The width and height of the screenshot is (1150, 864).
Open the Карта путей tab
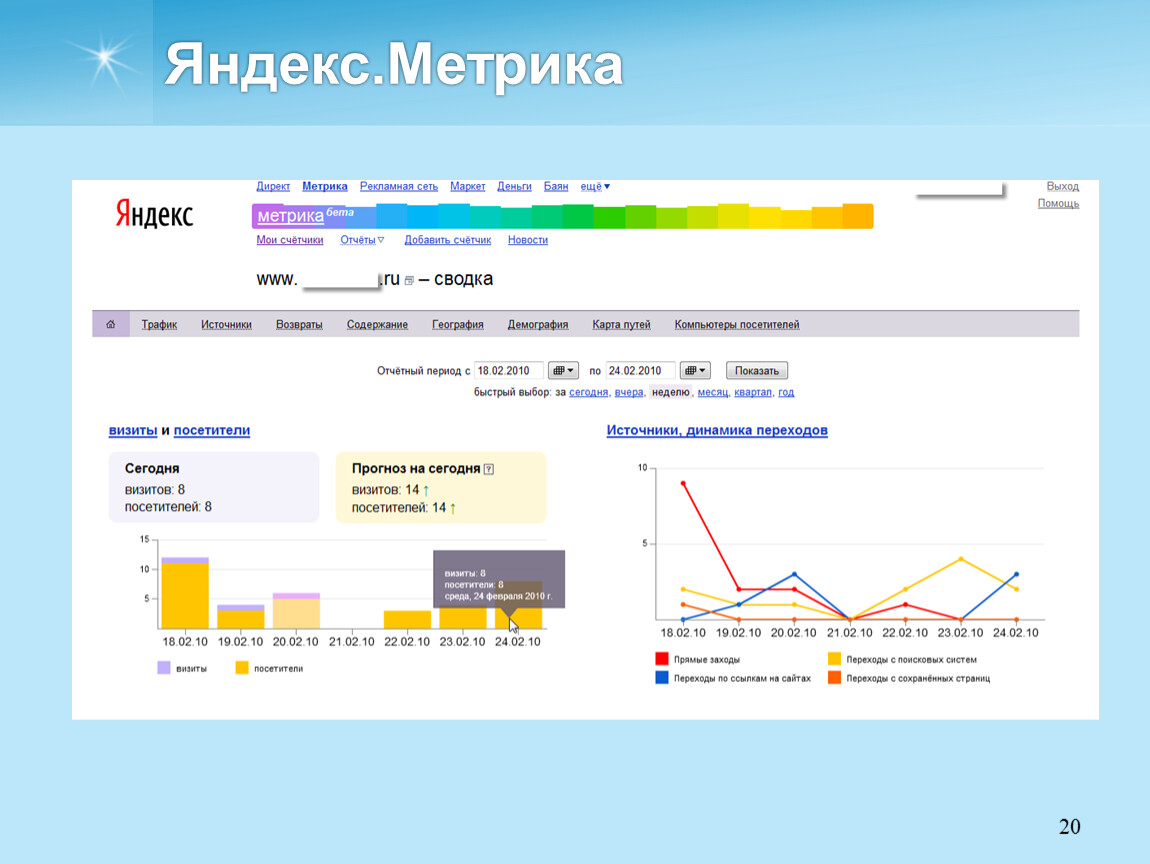(621, 324)
